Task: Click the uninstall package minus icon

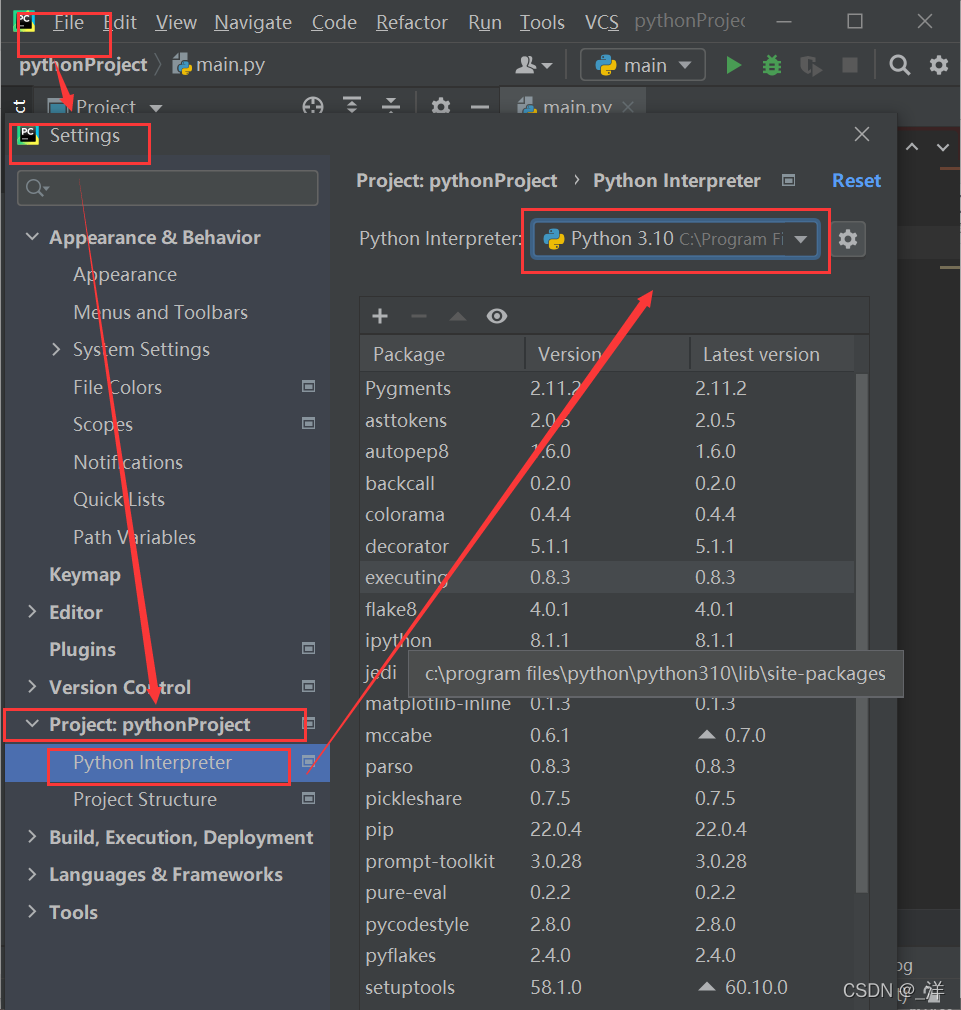Action: click(419, 316)
